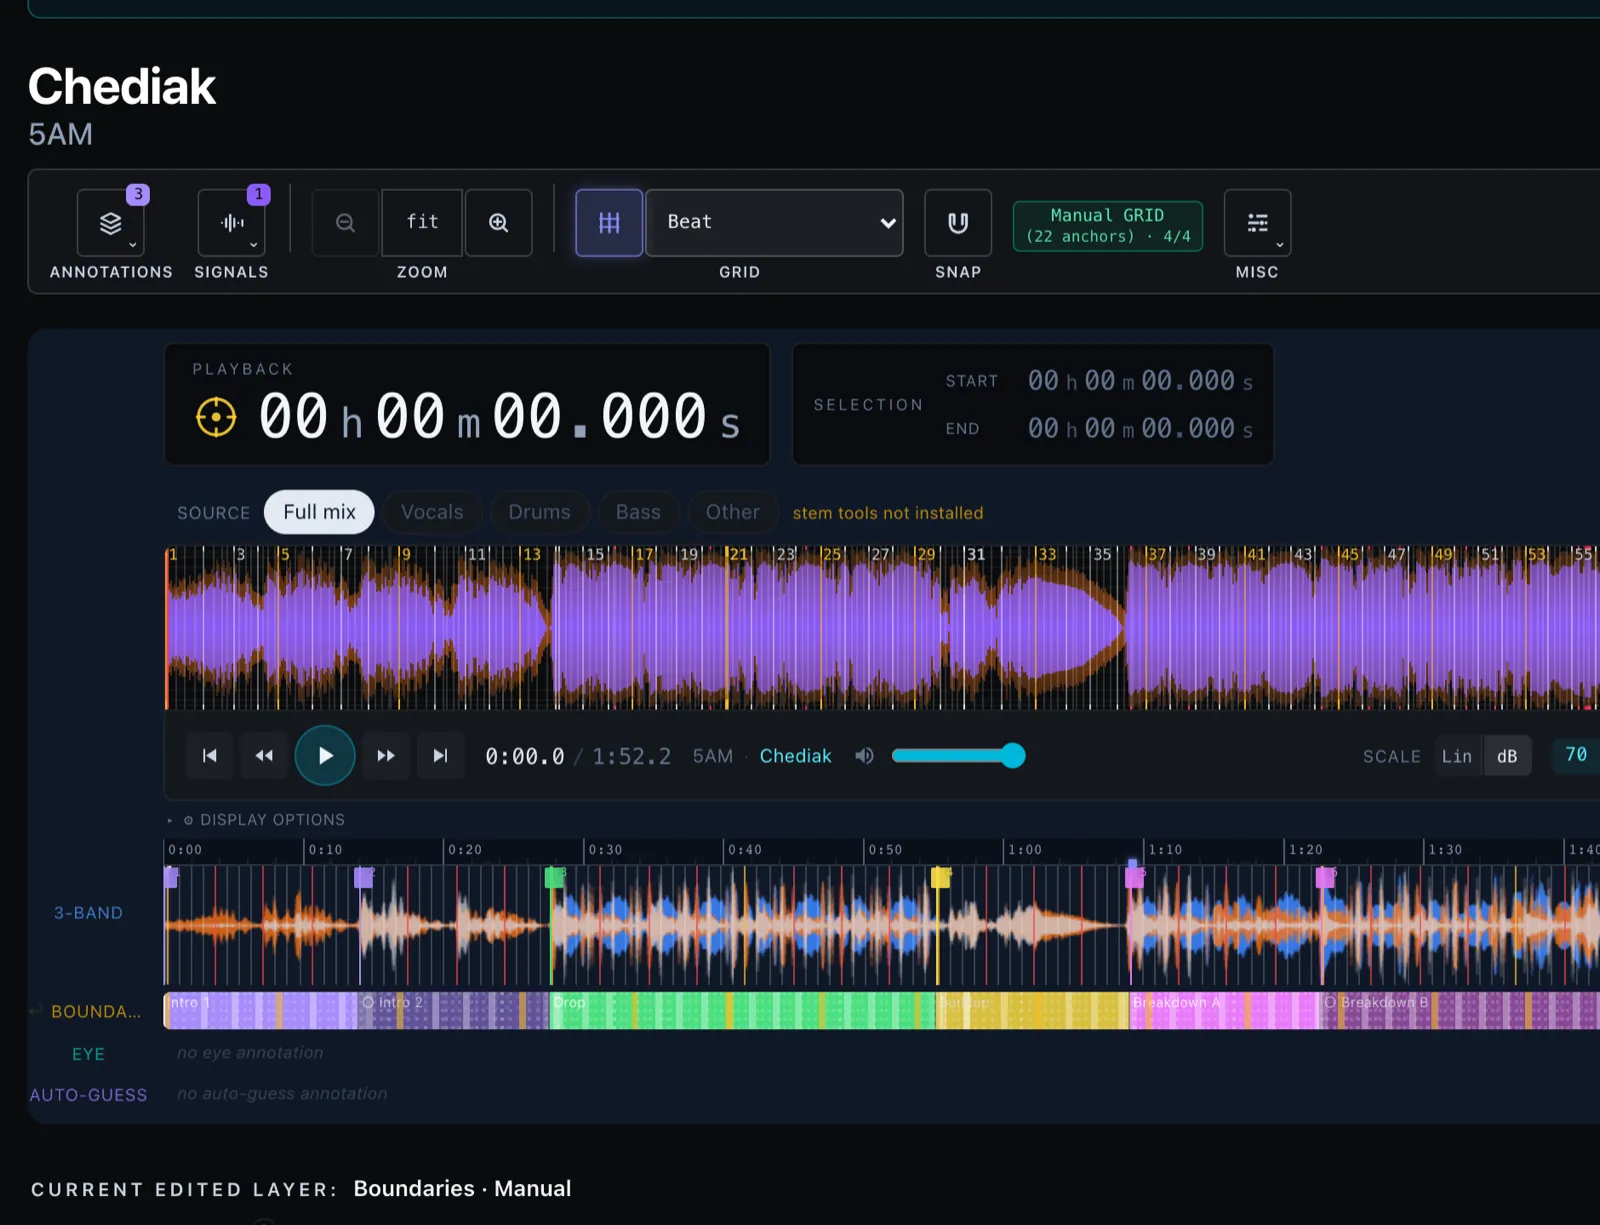Switch scale to Lin
Image resolution: width=1600 pixels, height=1225 pixels.
click(1457, 756)
